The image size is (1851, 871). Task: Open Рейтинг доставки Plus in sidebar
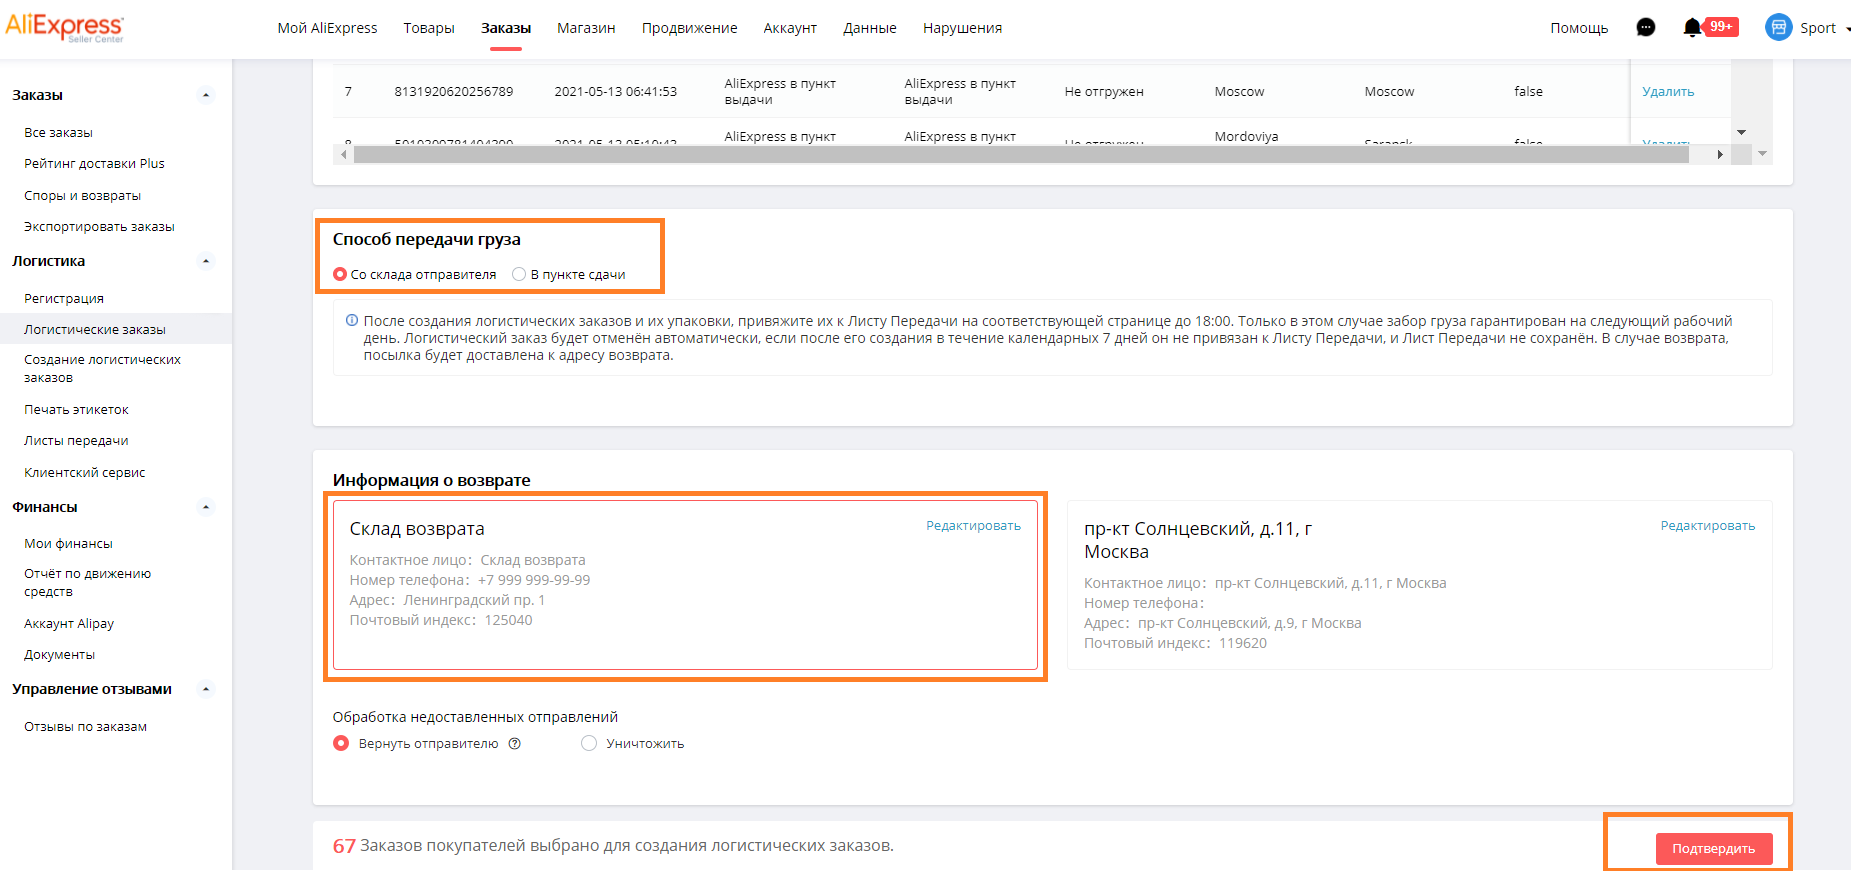pyautogui.click(x=94, y=164)
